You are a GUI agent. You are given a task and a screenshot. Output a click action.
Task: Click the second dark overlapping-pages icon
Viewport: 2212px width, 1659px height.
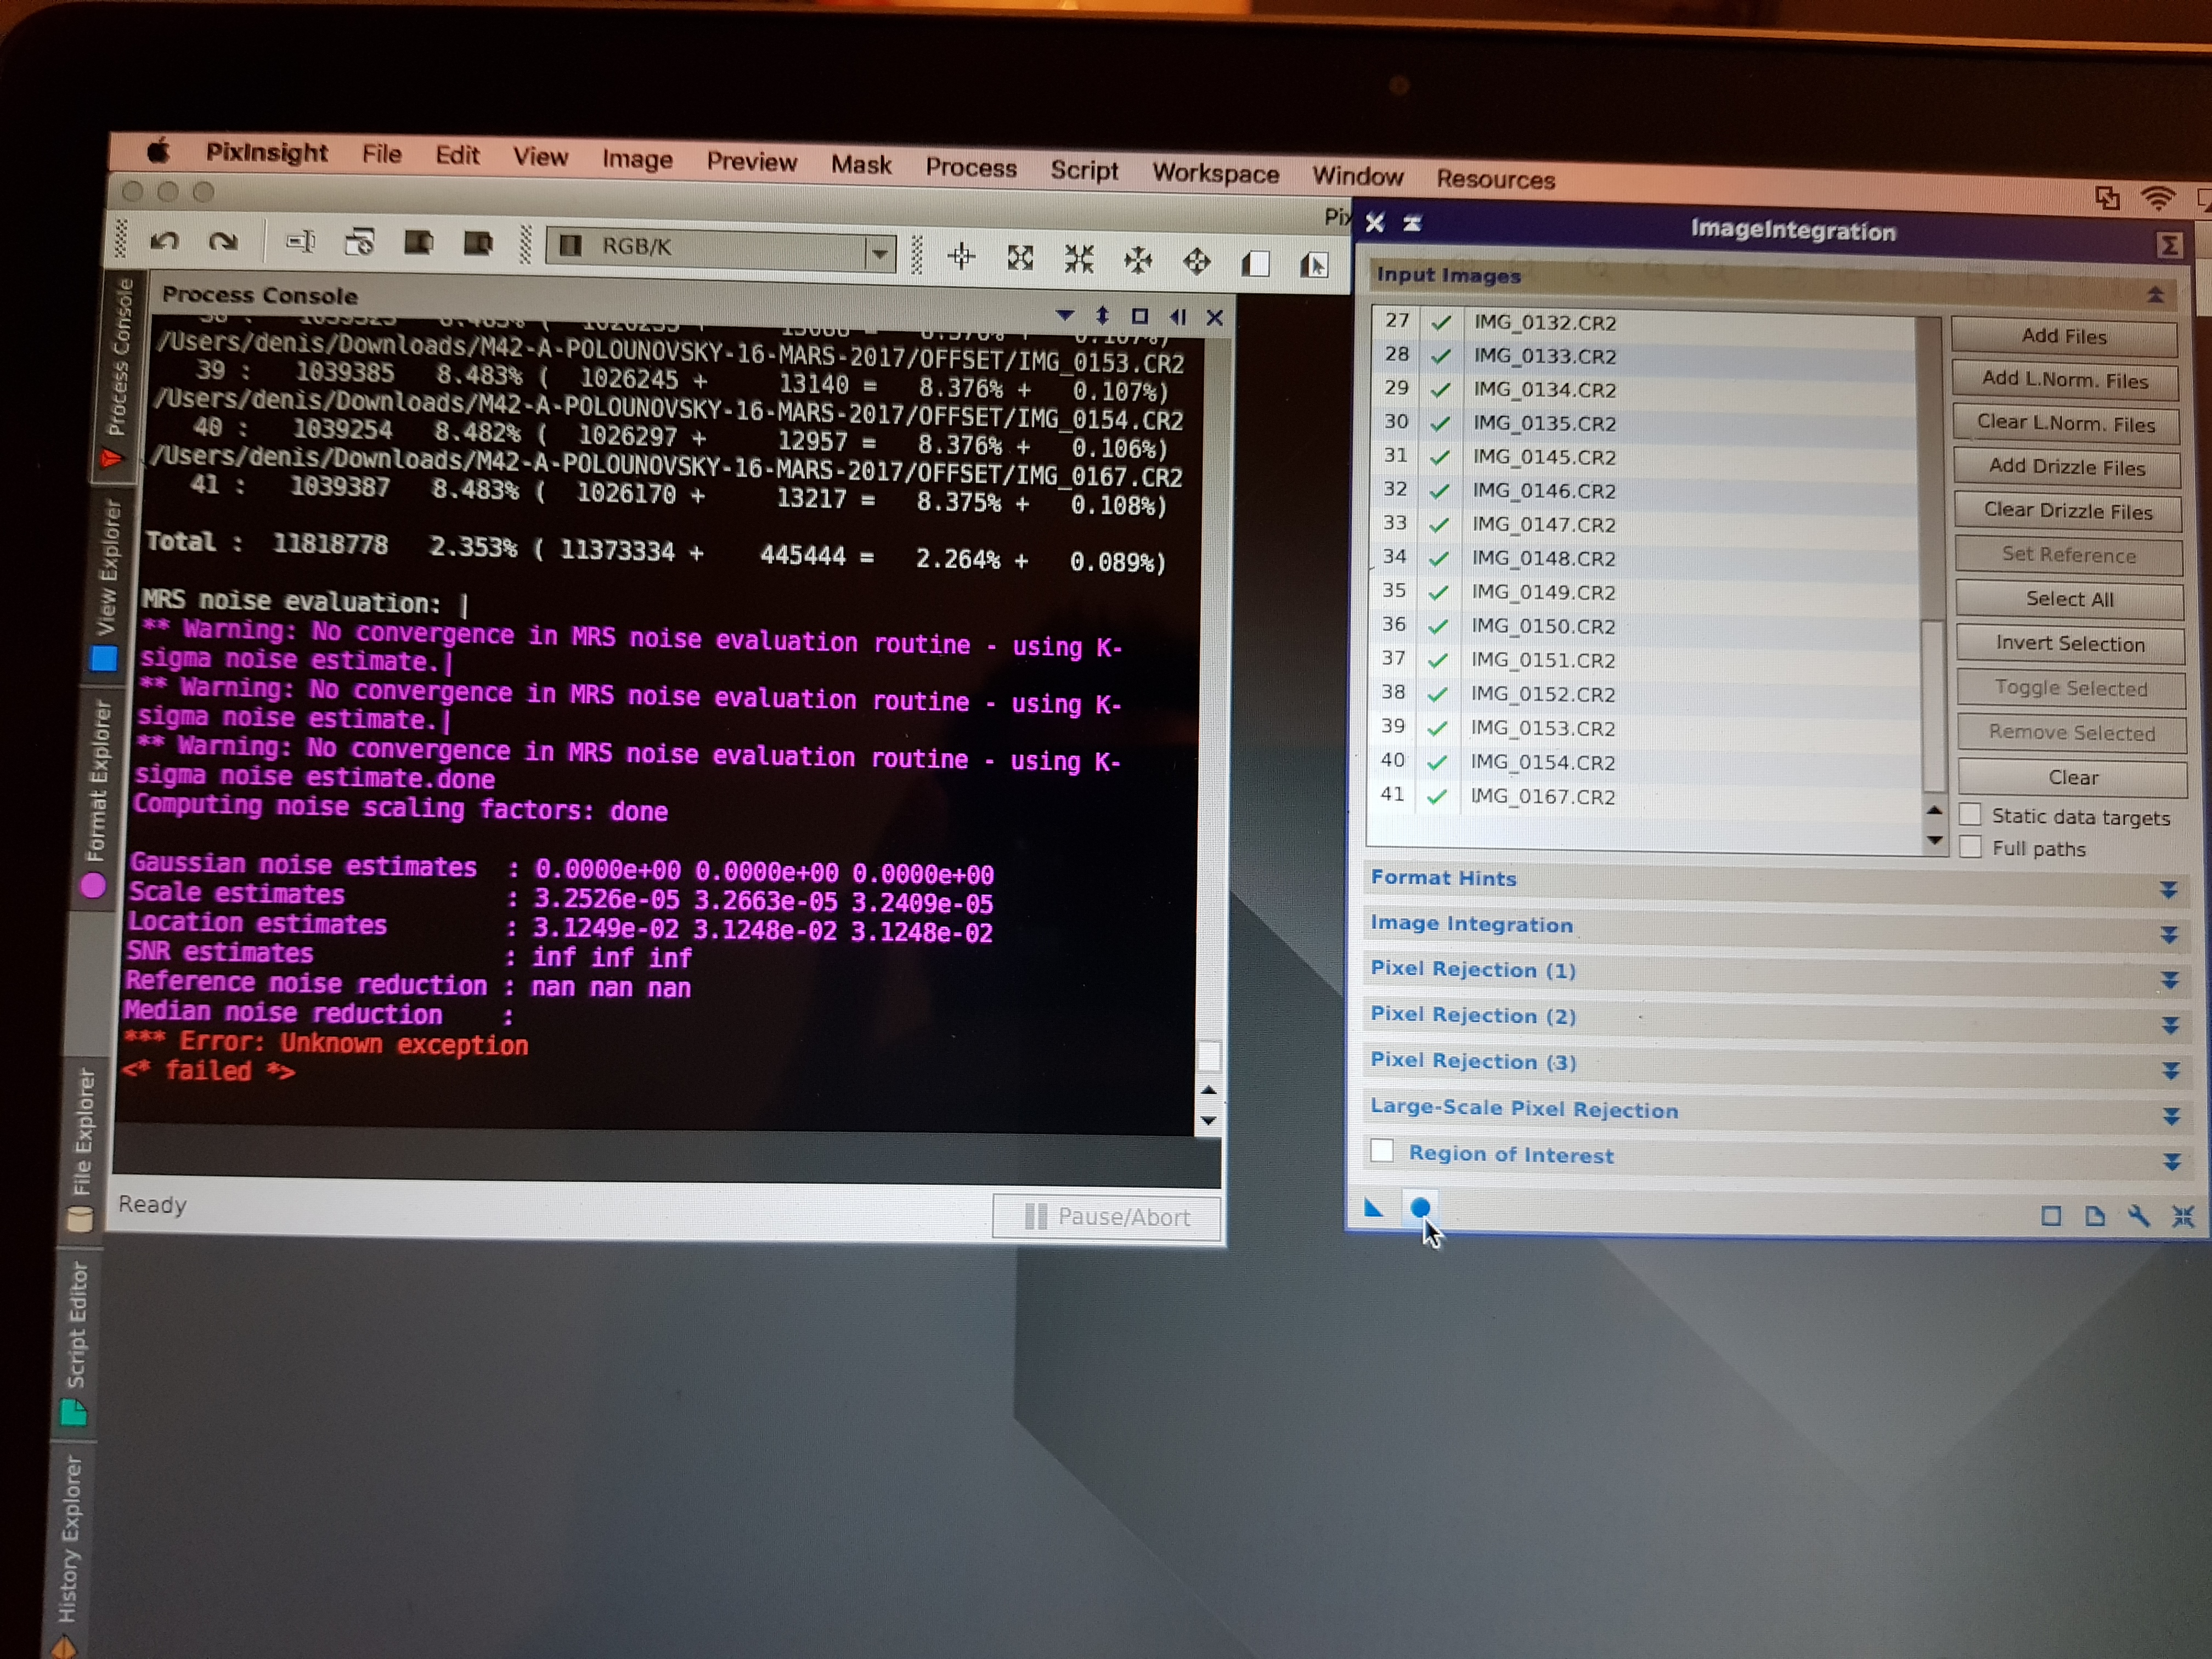tap(478, 244)
